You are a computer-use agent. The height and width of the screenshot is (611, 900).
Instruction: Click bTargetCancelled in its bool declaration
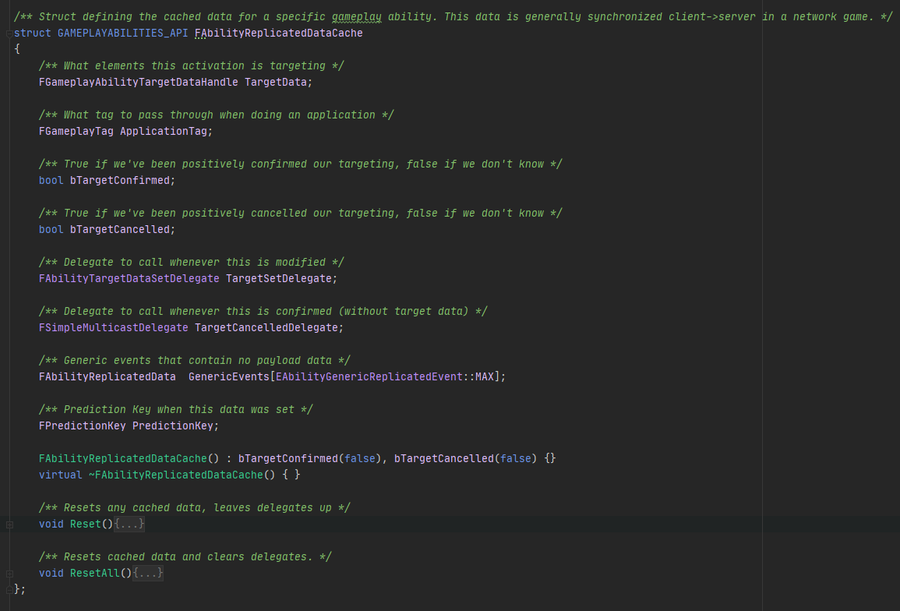point(120,230)
